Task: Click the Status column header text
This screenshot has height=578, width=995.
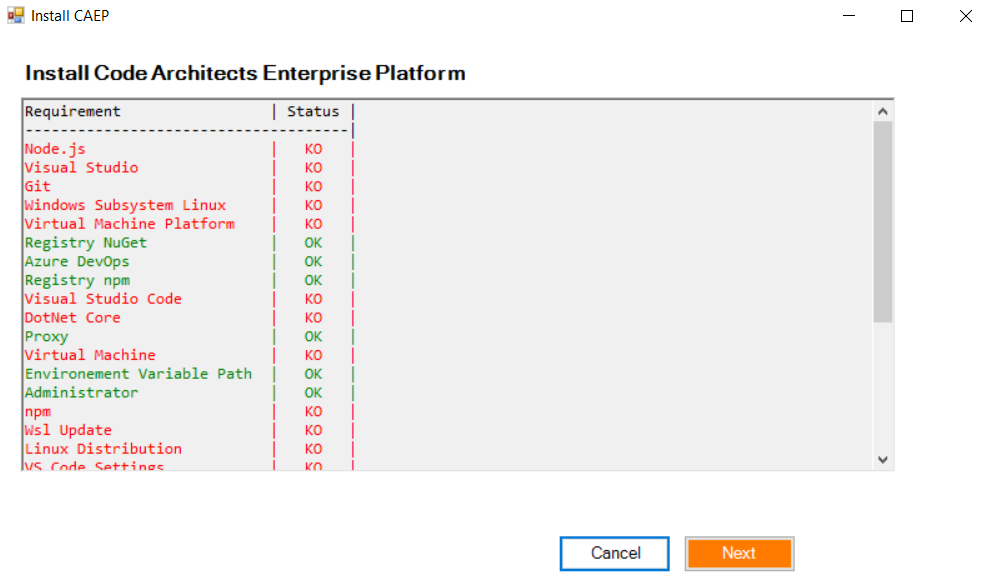Action: (x=313, y=112)
